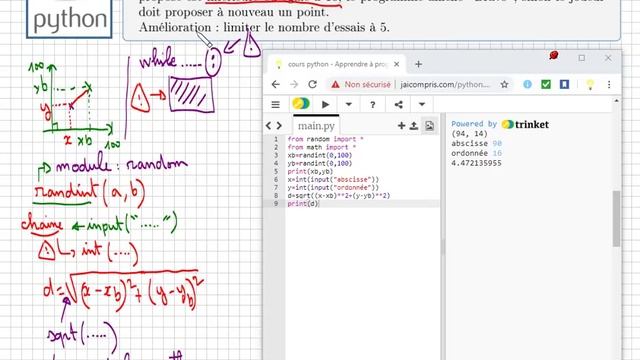Click the trinket share icon
Screen dimensions: 640x360
(x=398, y=105)
